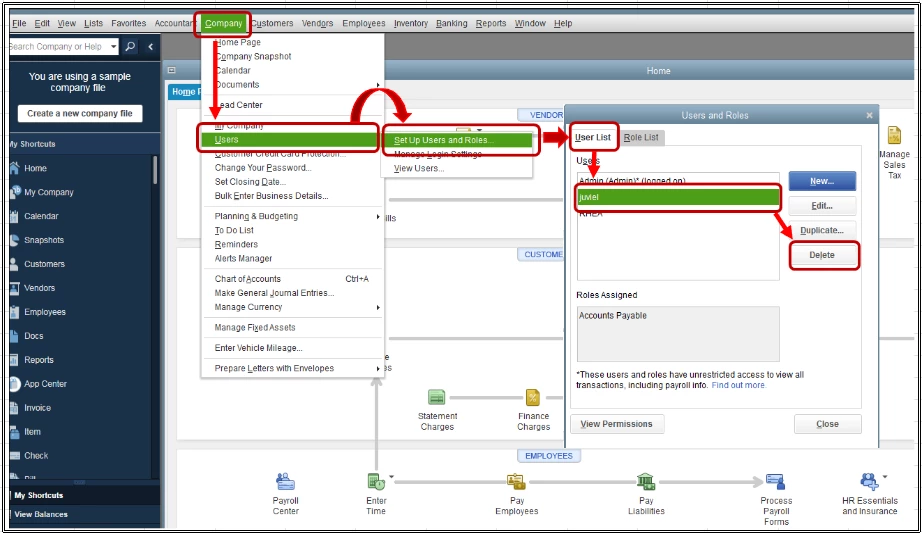This screenshot has height=533, width=922.
Task: Expand Documents submenu in Company menu
Action: (378, 85)
